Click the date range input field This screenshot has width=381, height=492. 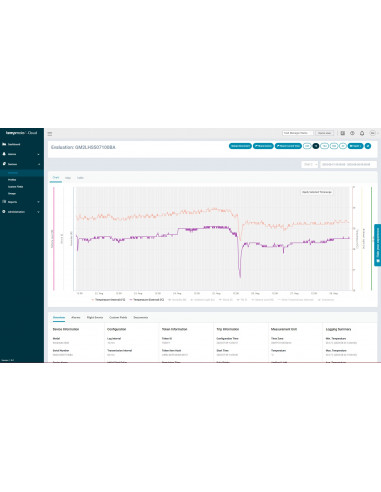(x=348, y=164)
